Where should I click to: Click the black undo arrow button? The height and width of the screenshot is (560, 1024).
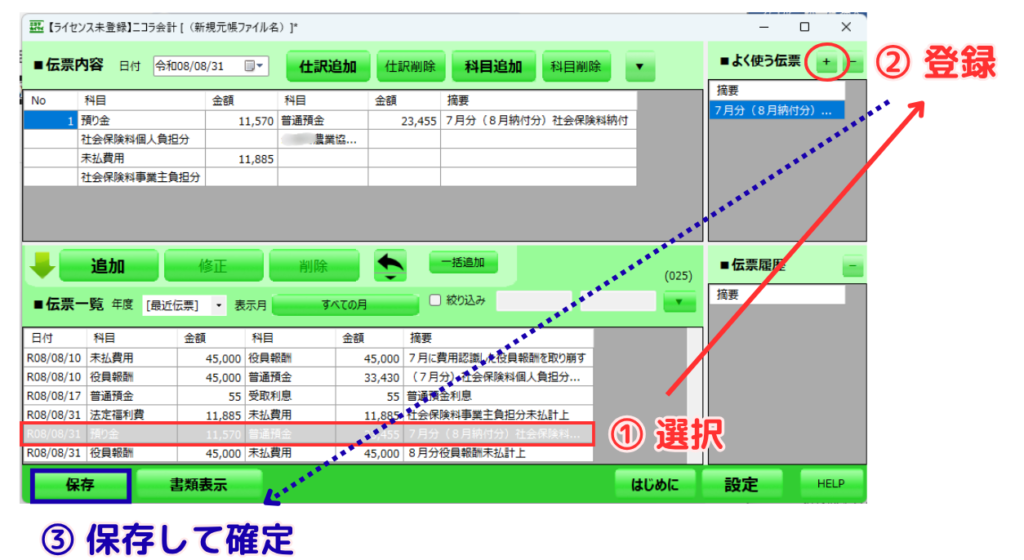[390, 266]
